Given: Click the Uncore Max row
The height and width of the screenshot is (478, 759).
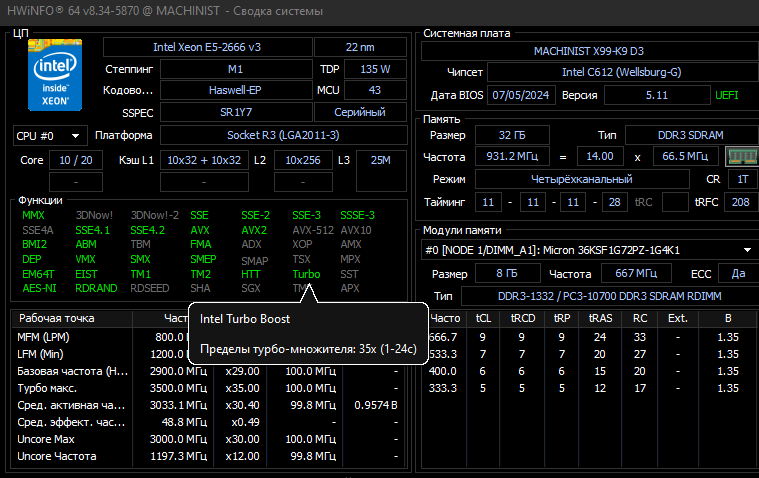Looking at the screenshot, I should tap(210, 439).
